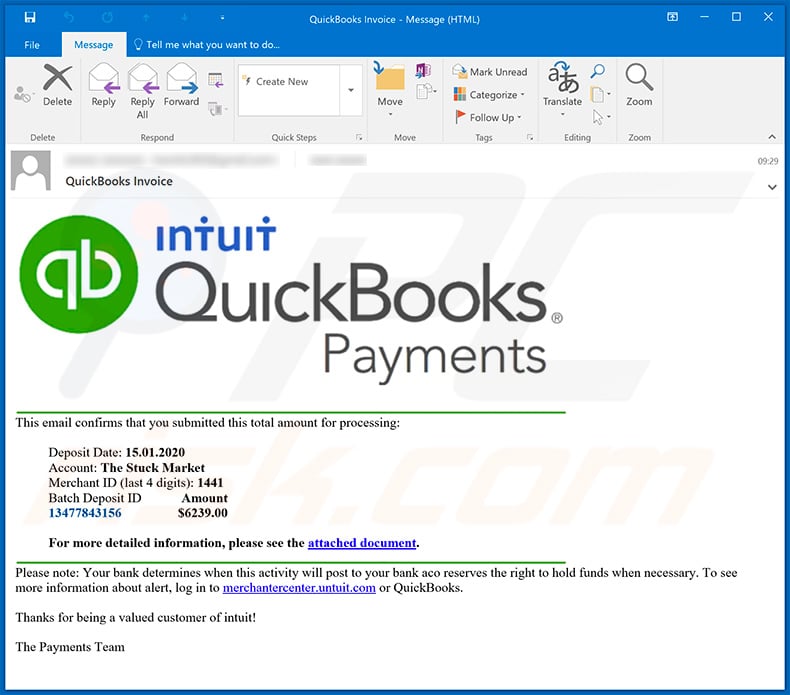This screenshot has height=695, width=790.
Task: Open the More respond actions dropdown
Action: tap(218, 109)
